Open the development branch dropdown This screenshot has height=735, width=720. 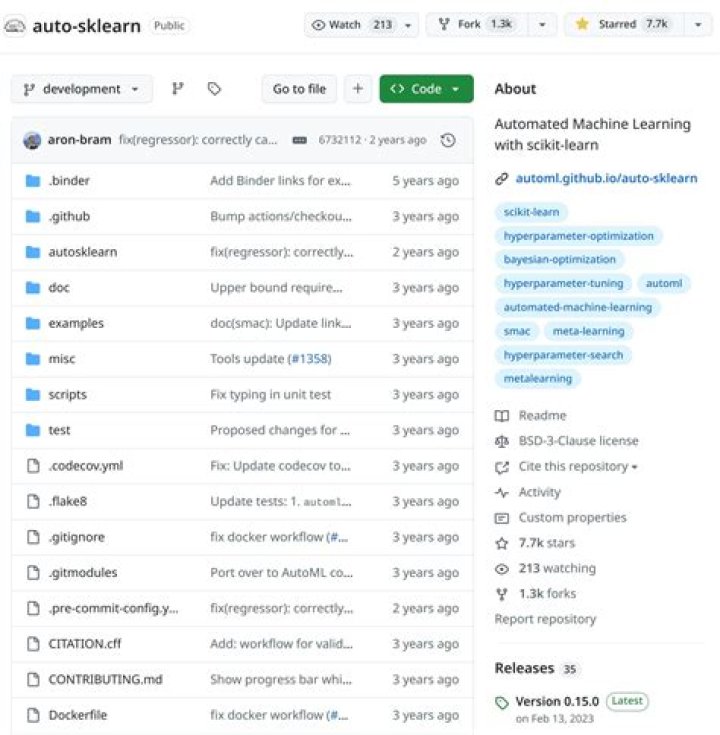[82, 89]
